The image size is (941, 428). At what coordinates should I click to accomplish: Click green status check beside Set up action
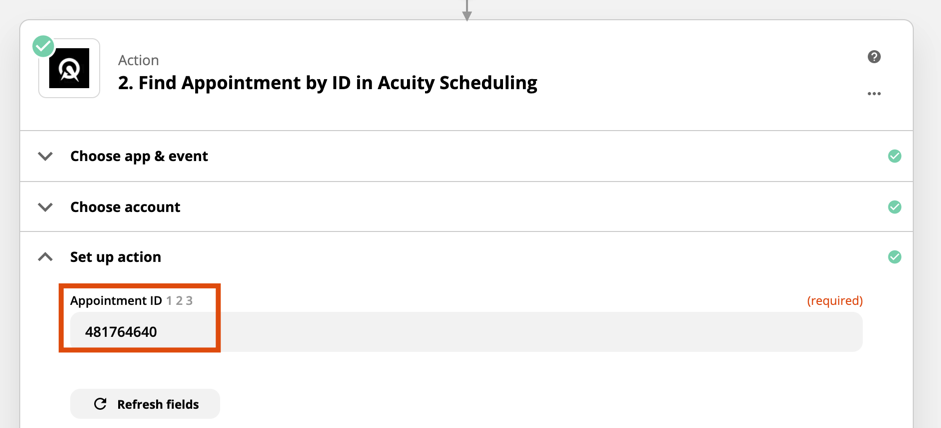click(894, 257)
